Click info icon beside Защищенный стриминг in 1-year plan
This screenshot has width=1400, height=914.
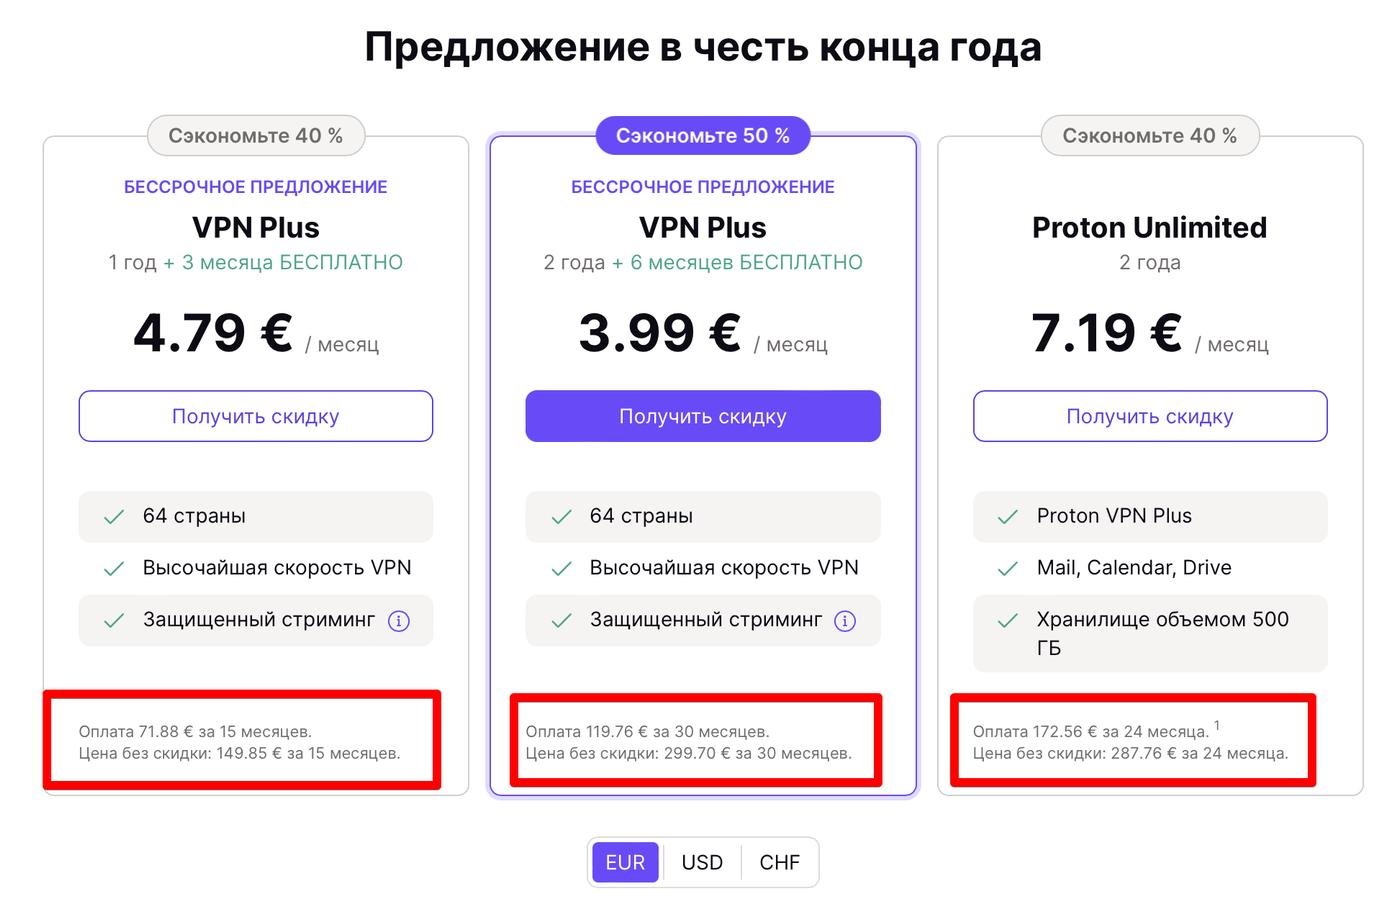click(x=398, y=621)
